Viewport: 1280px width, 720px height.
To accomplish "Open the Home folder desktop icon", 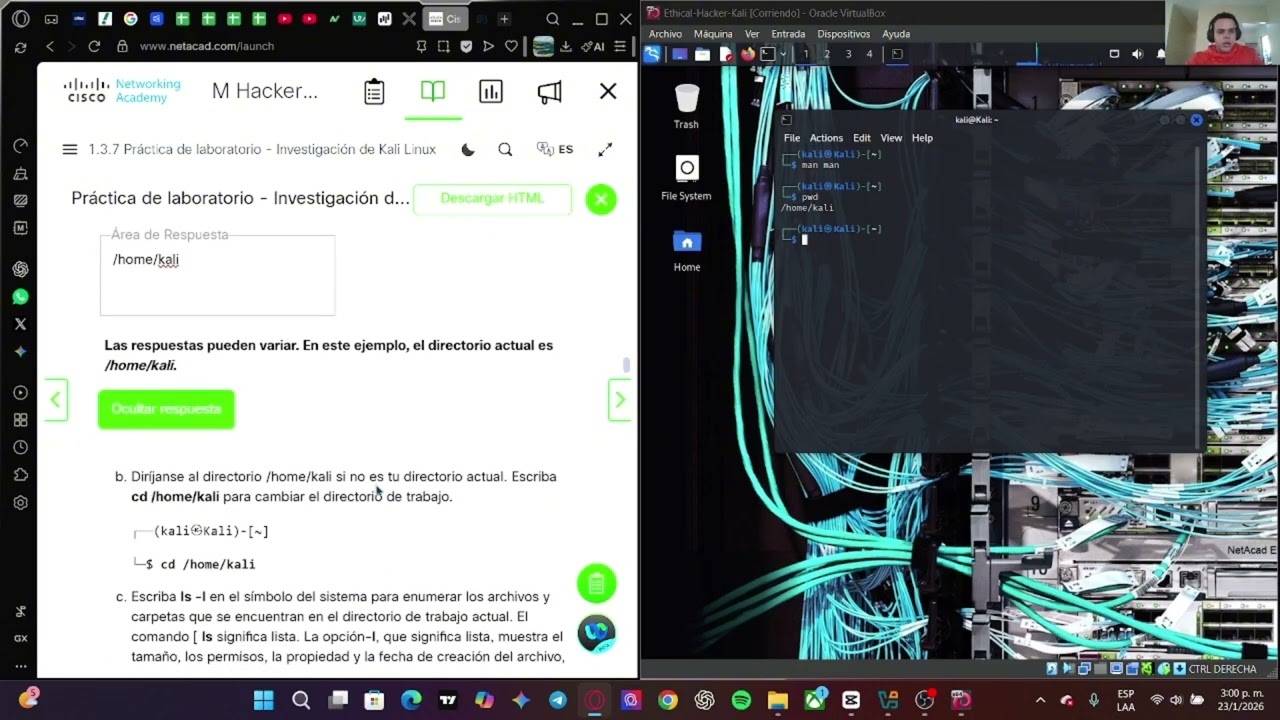I will 687,250.
